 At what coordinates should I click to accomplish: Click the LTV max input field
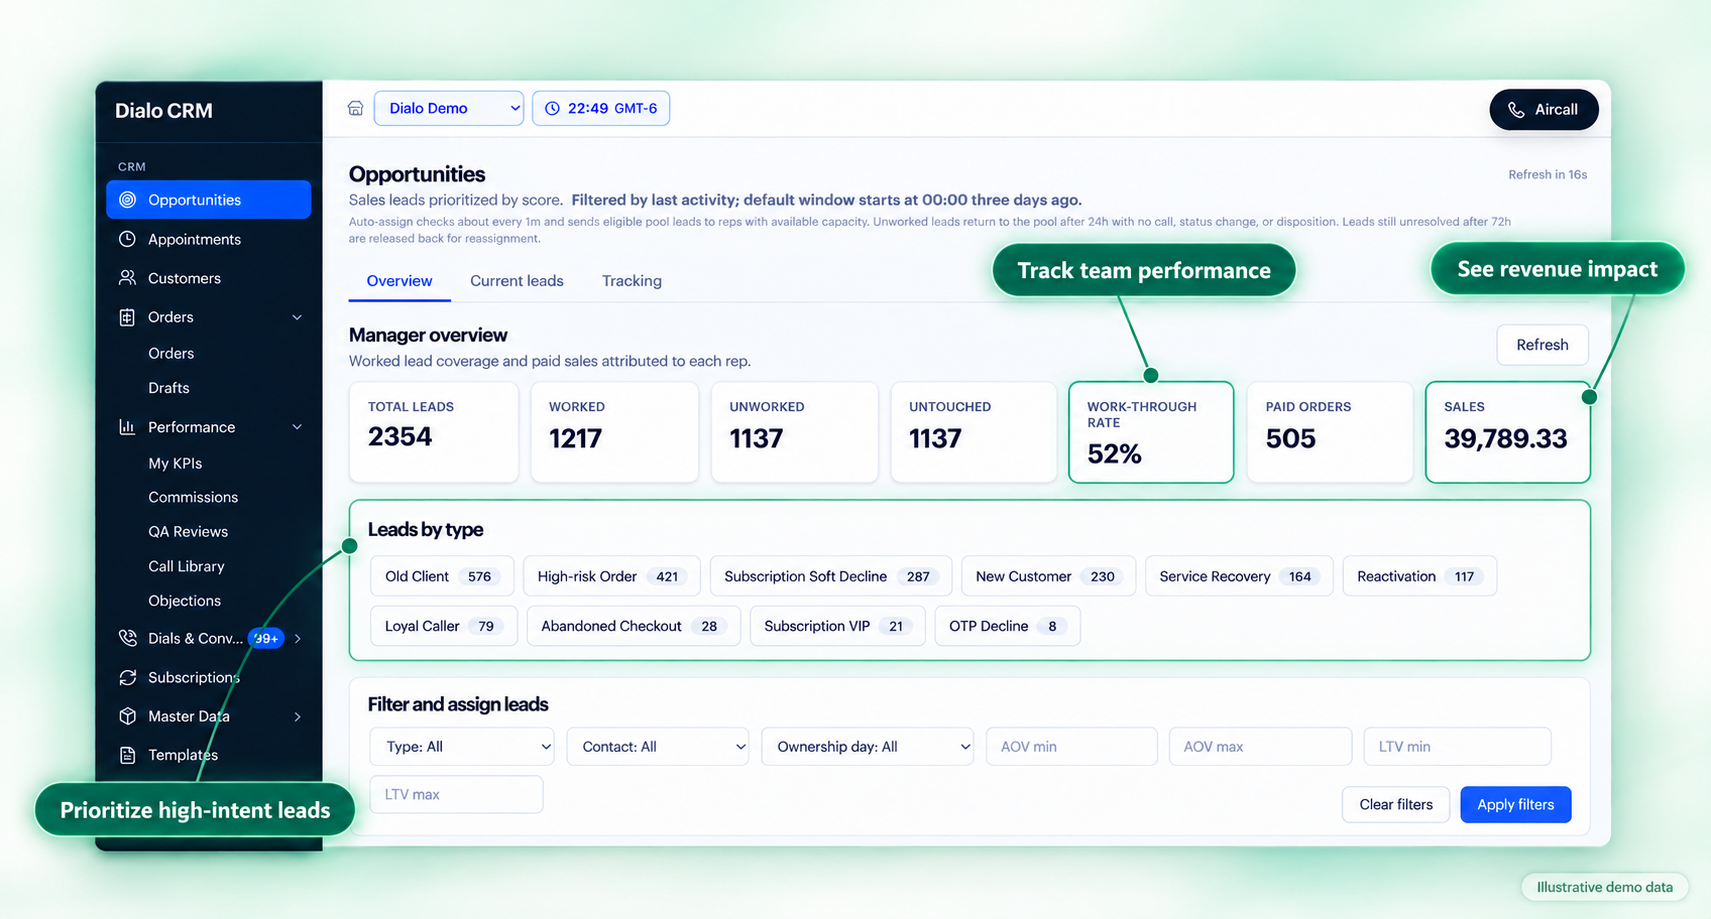[x=456, y=795]
